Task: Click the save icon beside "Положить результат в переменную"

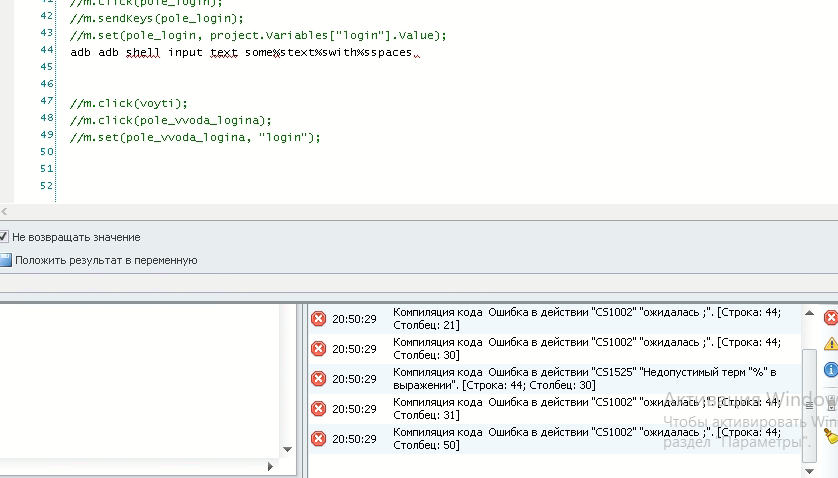Action: pyautogui.click(x=5, y=260)
